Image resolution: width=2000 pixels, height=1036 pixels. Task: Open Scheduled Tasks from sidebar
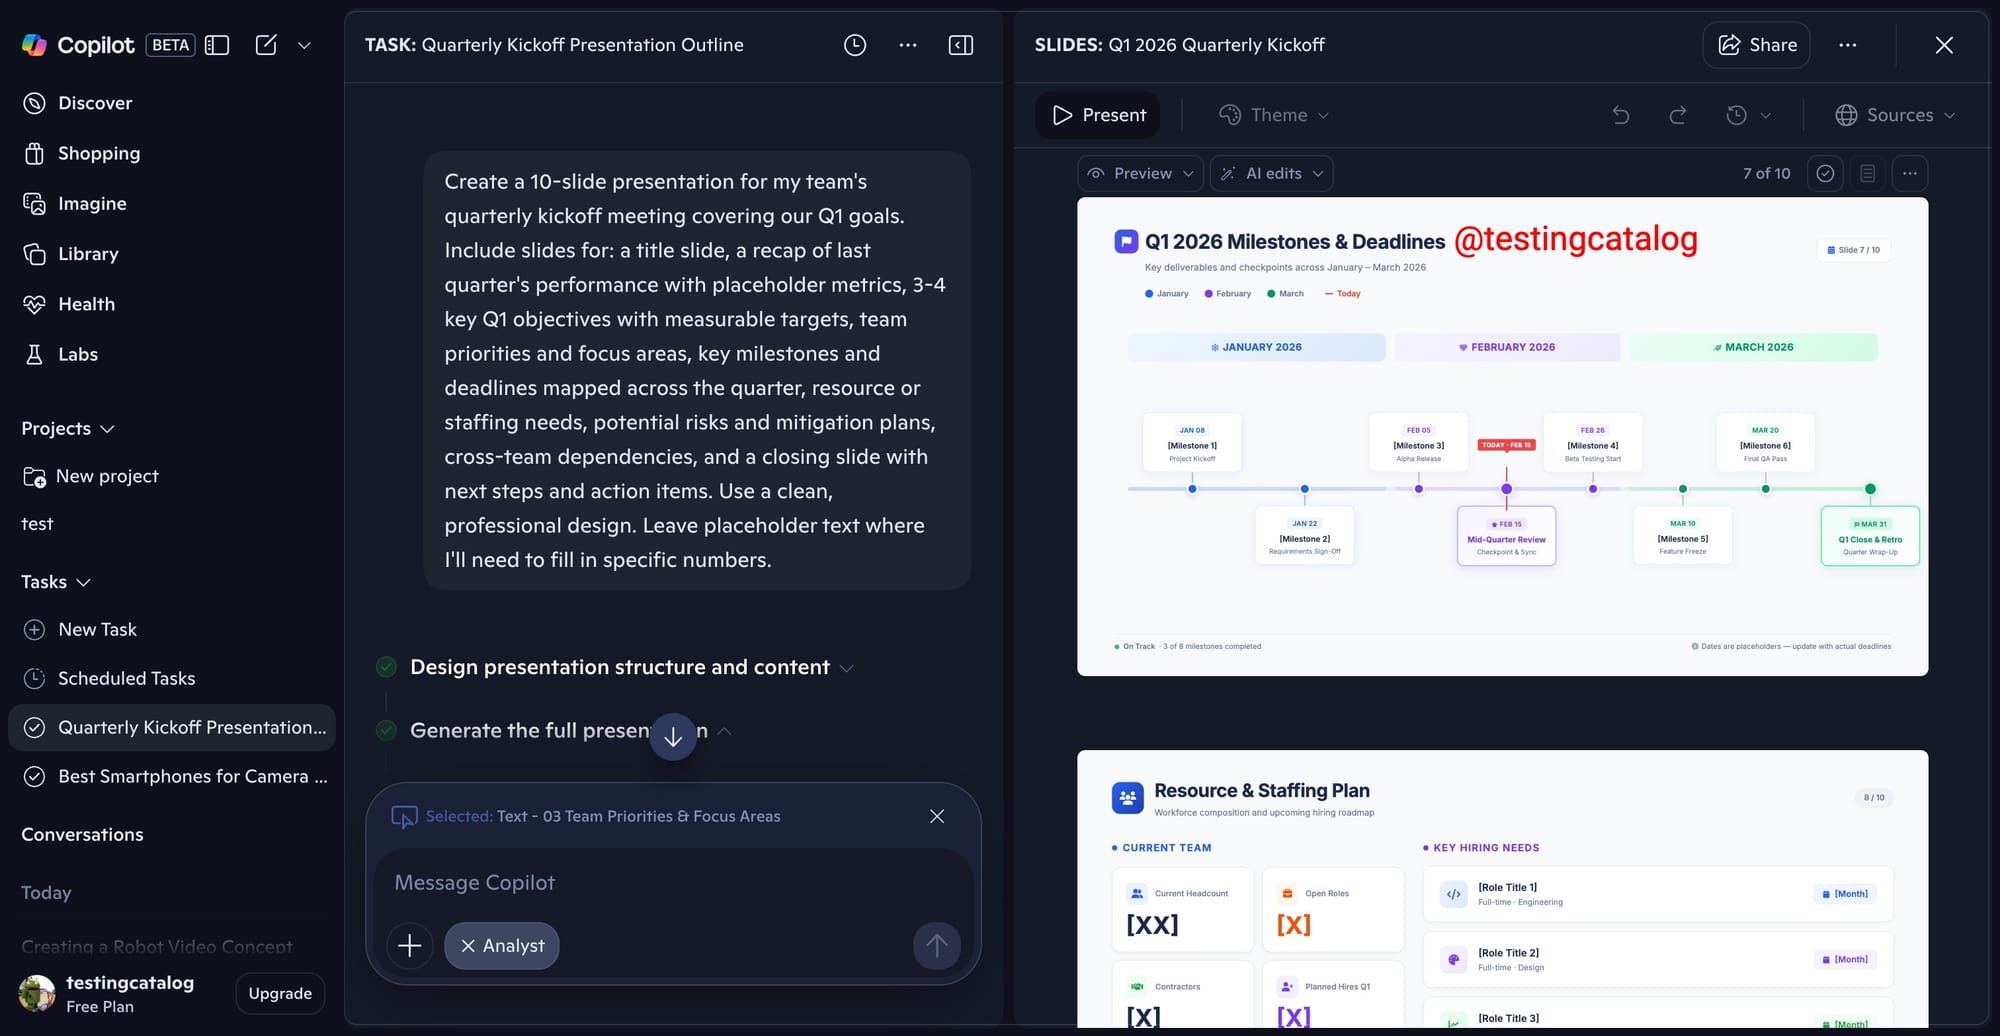pyautogui.click(x=126, y=679)
